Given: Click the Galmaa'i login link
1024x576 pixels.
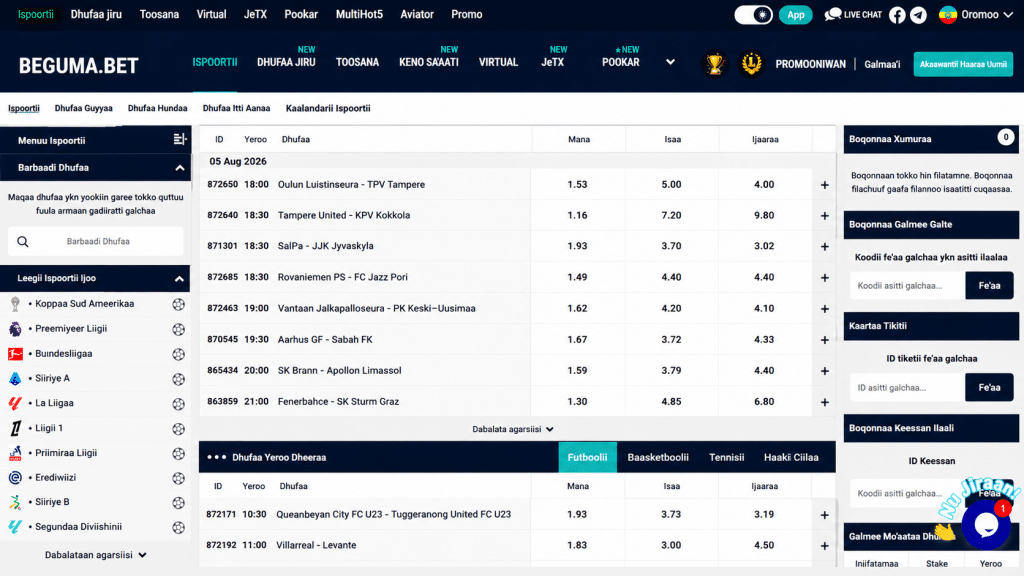Looking at the screenshot, I should [x=882, y=64].
